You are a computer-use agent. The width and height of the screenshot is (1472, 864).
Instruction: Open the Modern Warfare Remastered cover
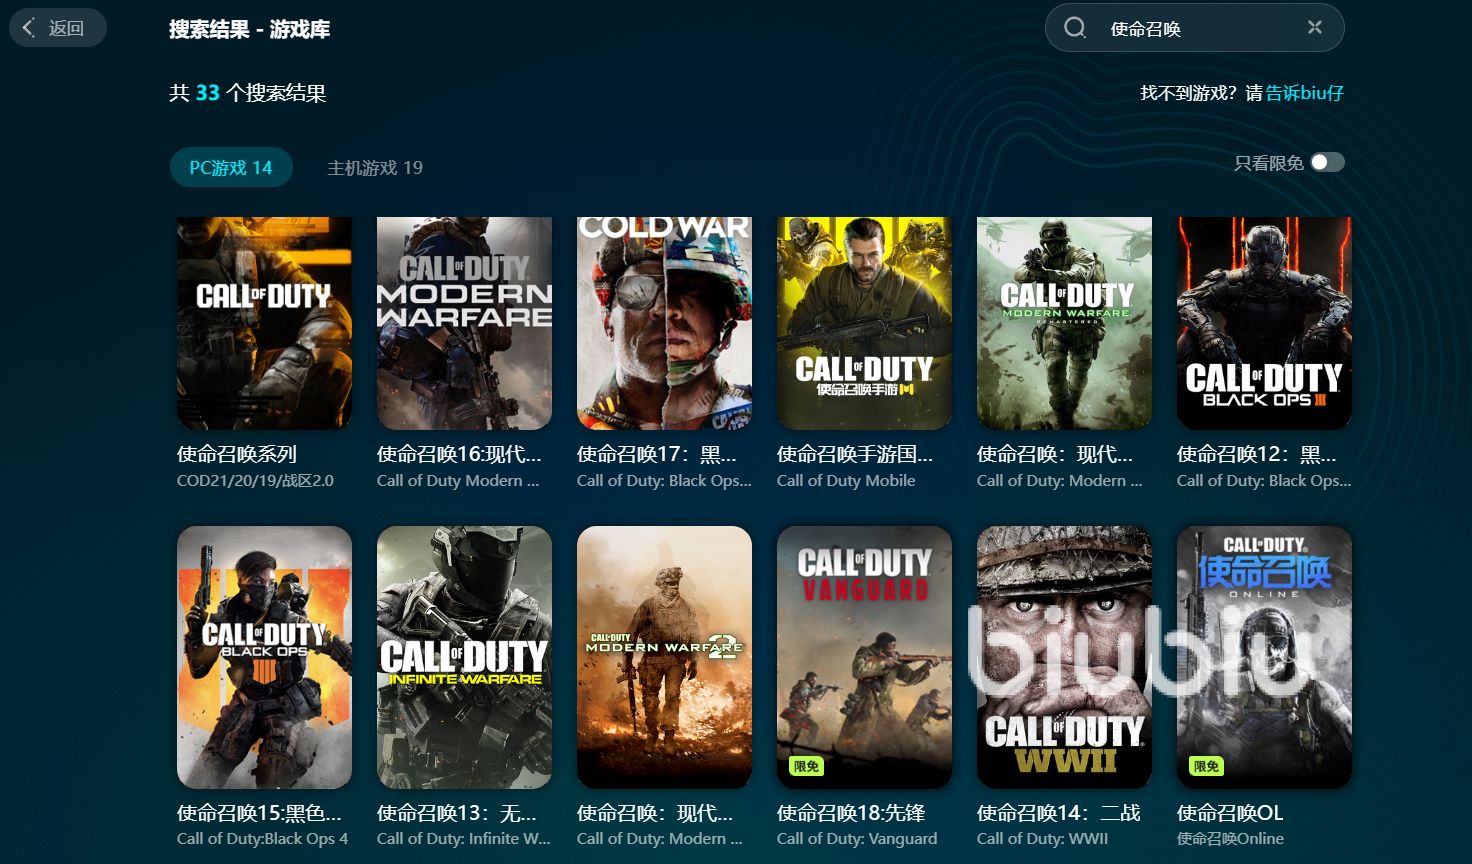point(1064,323)
